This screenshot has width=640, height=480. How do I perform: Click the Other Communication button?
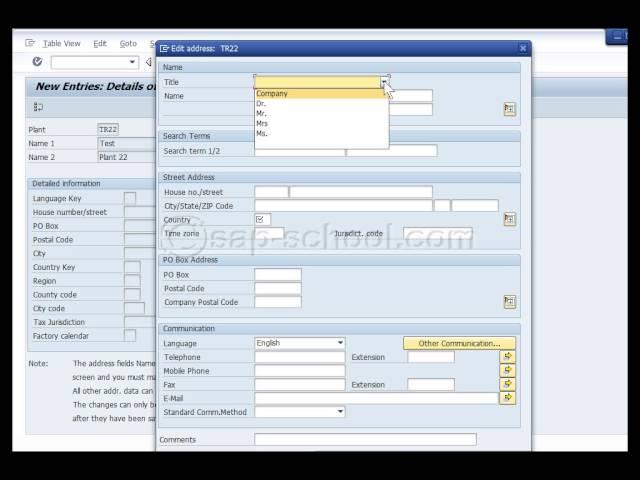click(x=459, y=343)
